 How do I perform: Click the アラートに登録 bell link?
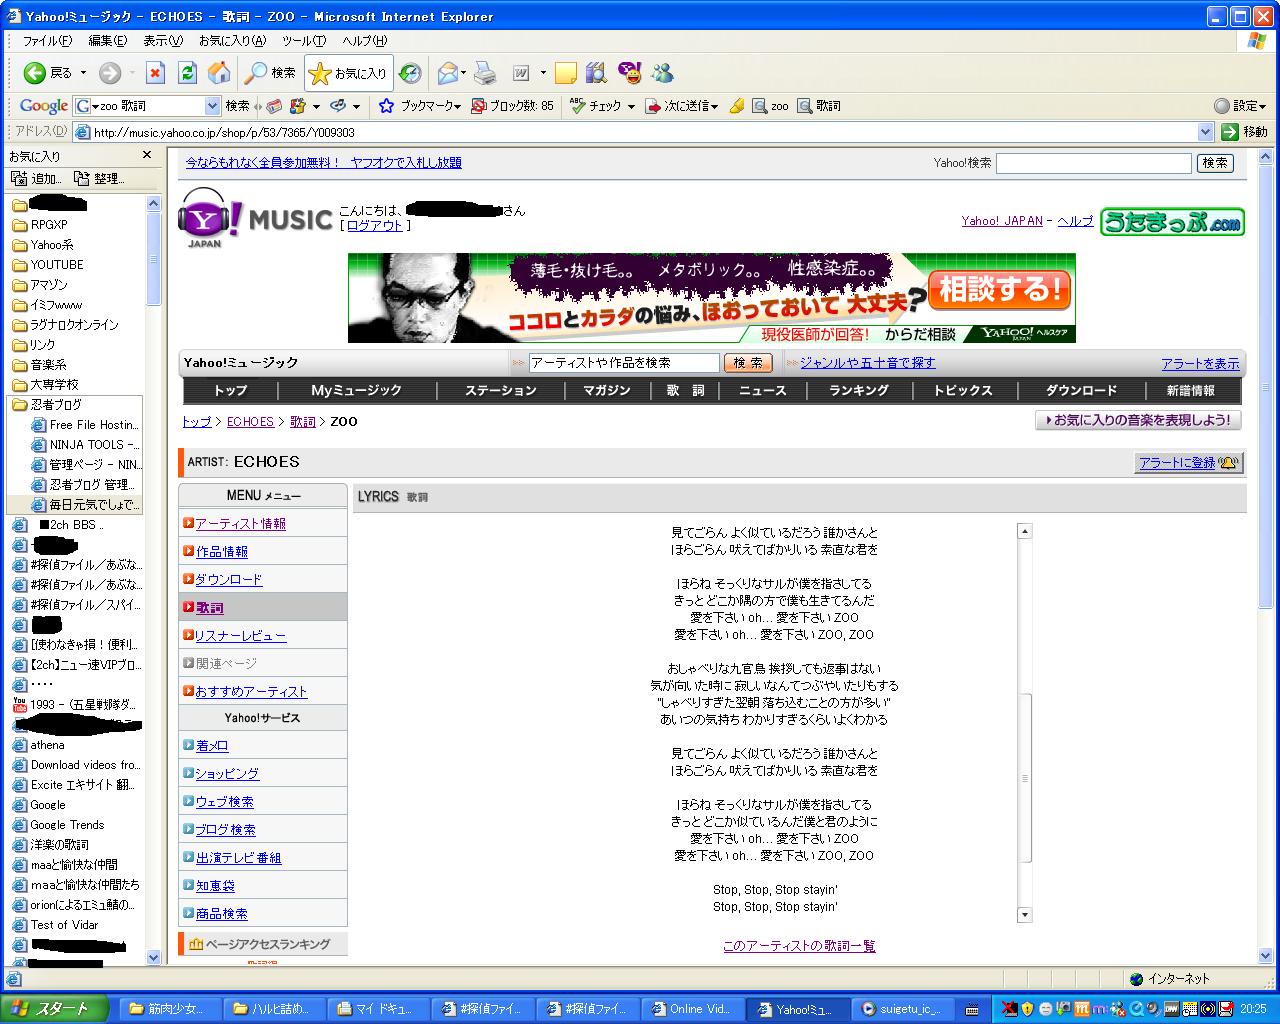click(x=1189, y=463)
